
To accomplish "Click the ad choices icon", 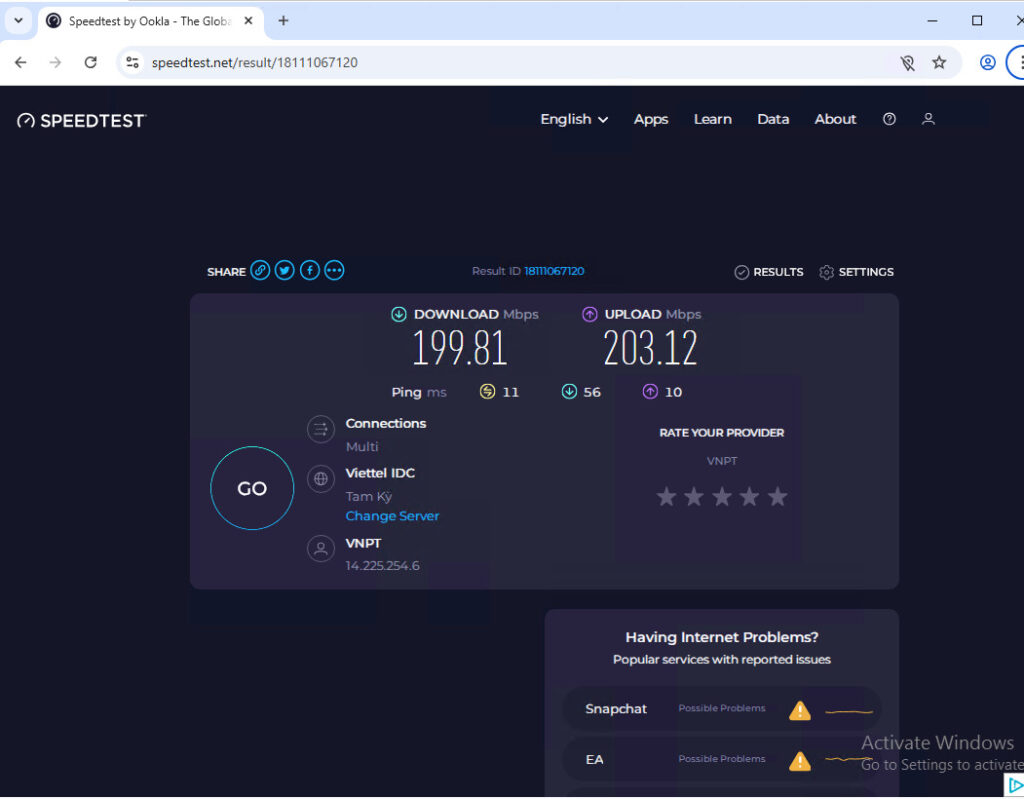I will click(1014, 785).
